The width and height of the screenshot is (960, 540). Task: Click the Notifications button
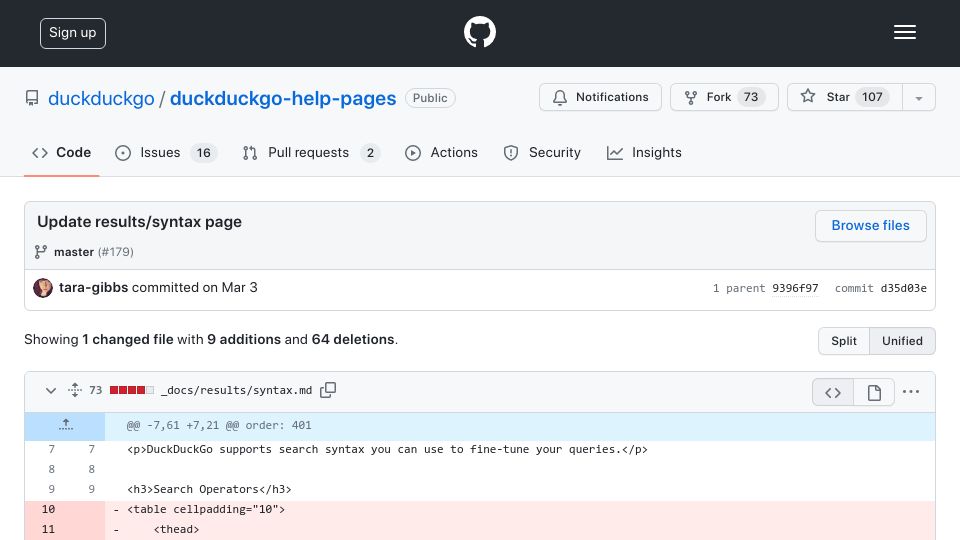tap(600, 97)
